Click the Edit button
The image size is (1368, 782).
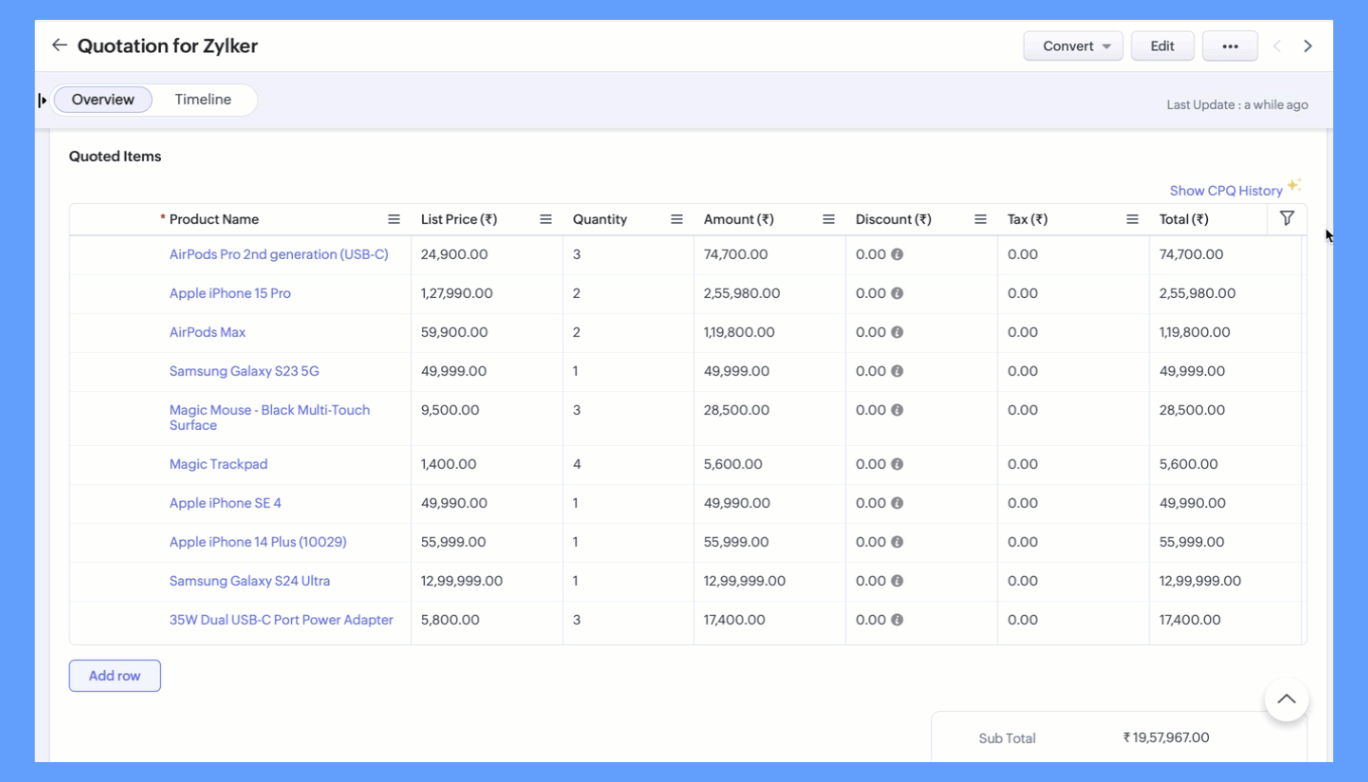point(1162,46)
